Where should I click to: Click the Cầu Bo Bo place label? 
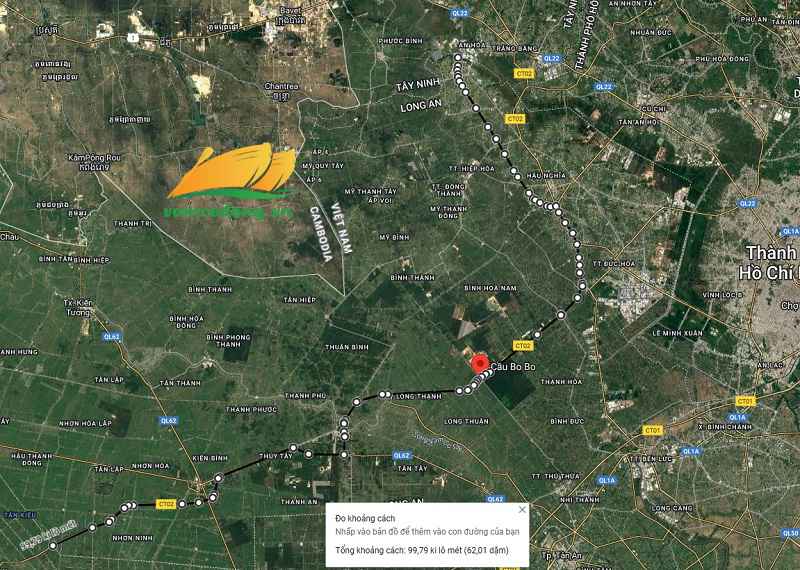coord(511,367)
